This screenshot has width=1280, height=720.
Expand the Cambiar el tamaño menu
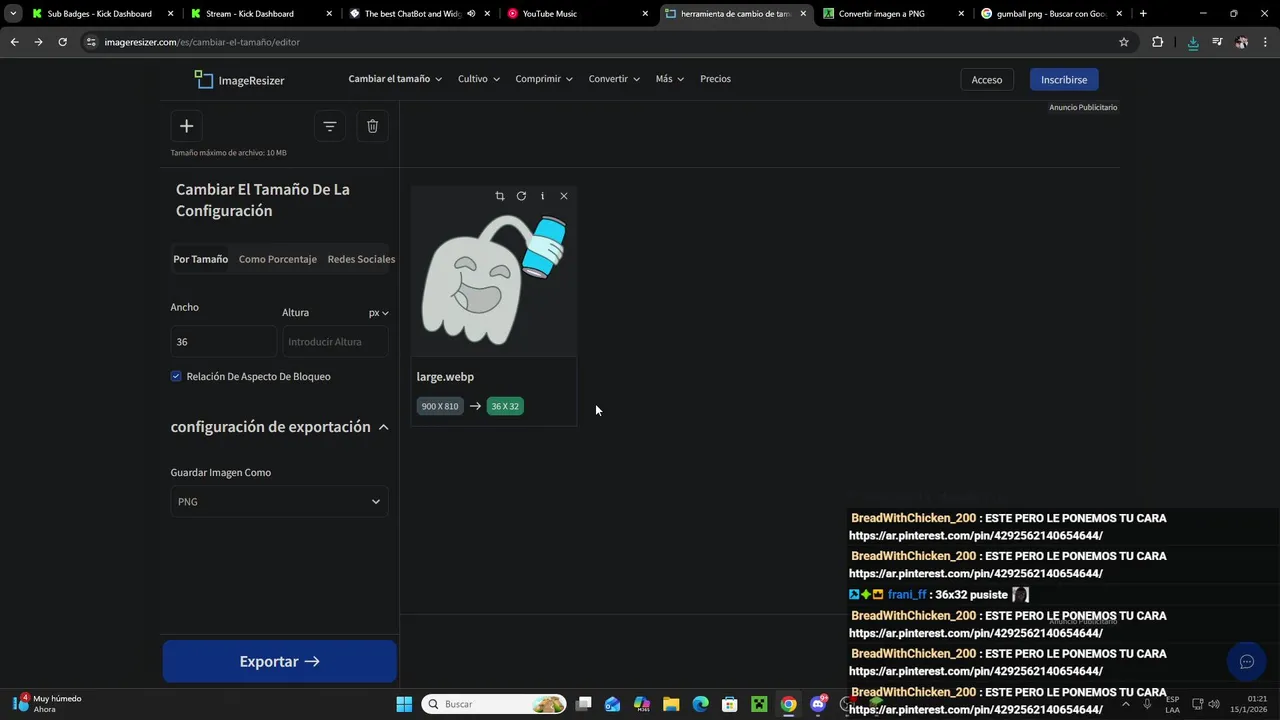(x=395, y=79)
